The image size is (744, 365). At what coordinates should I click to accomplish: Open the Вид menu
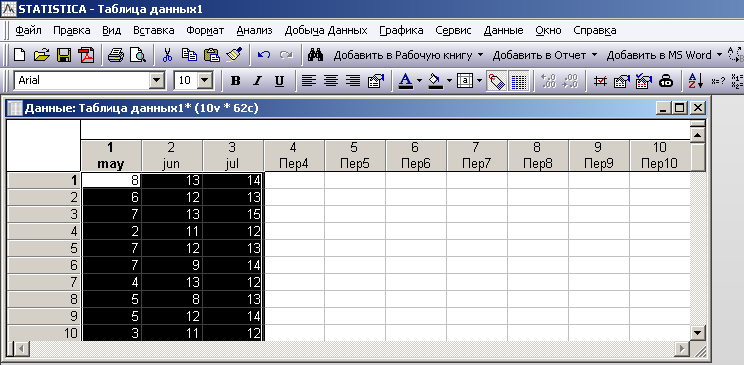pyautogui.click(x=112, y=30)
